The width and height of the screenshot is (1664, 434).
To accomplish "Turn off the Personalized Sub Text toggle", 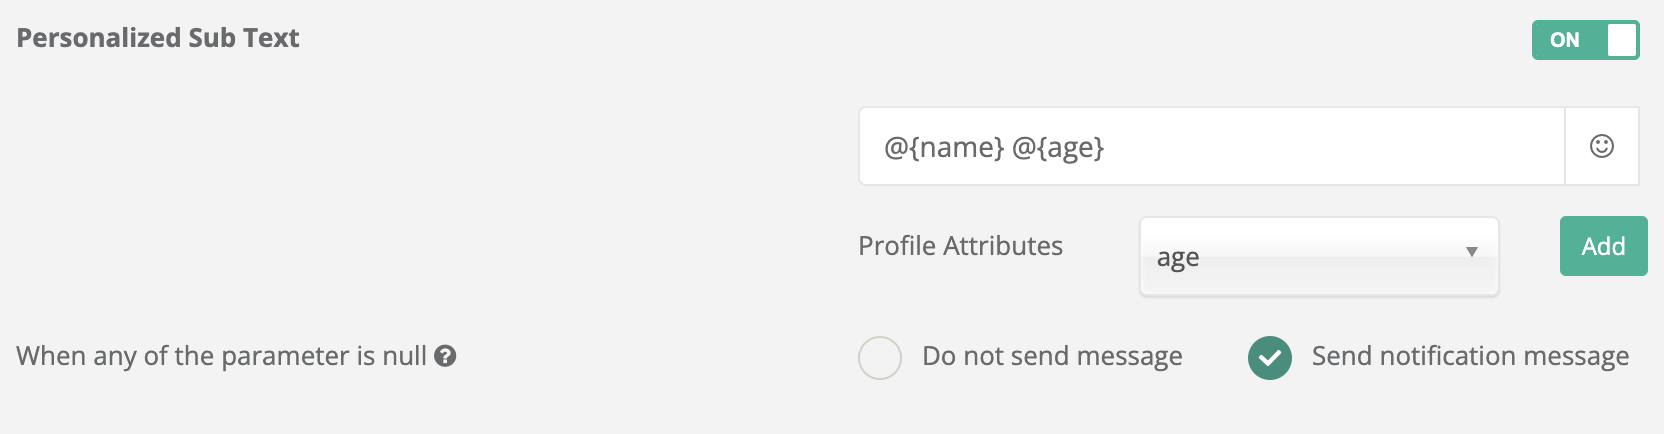I will tap(1585, 40).
